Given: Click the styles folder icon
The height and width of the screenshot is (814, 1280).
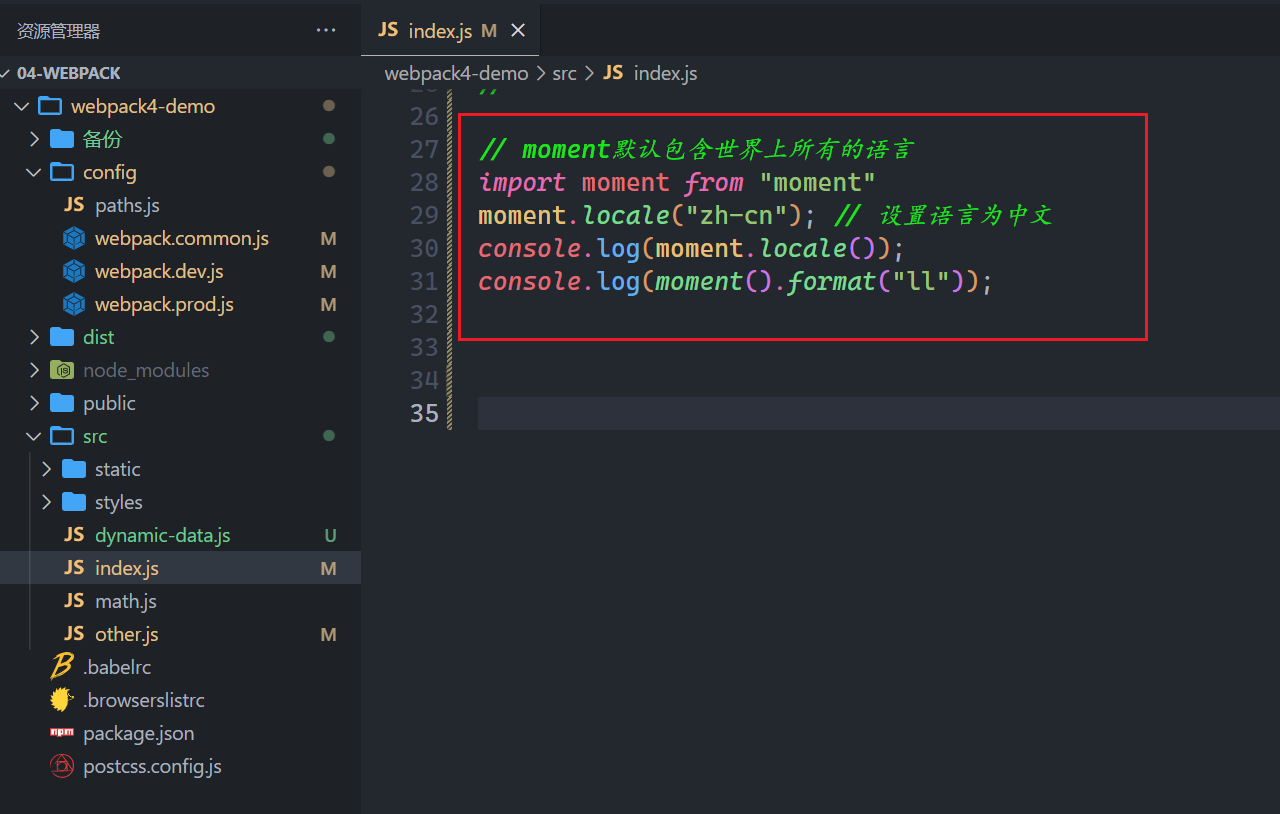Looking at the screenshot, I should point(74,502).
